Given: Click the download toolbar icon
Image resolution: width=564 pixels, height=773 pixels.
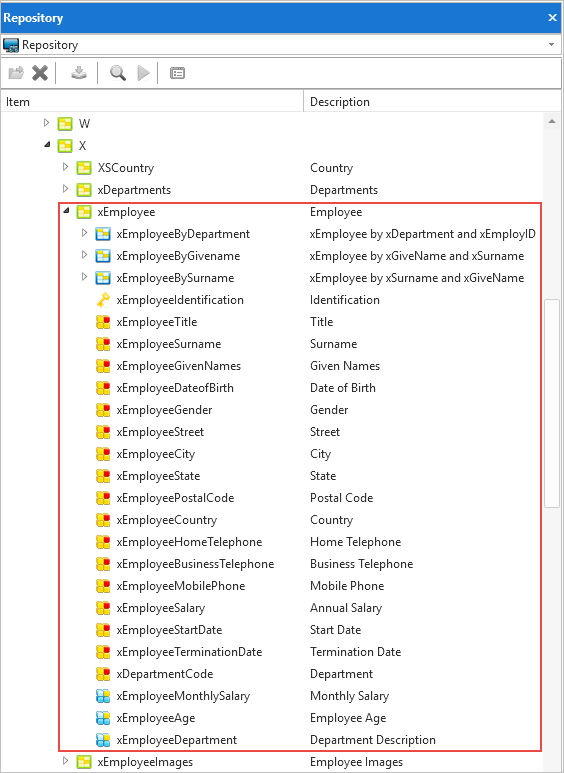Looking at the screenshot, I should [79, 73].
